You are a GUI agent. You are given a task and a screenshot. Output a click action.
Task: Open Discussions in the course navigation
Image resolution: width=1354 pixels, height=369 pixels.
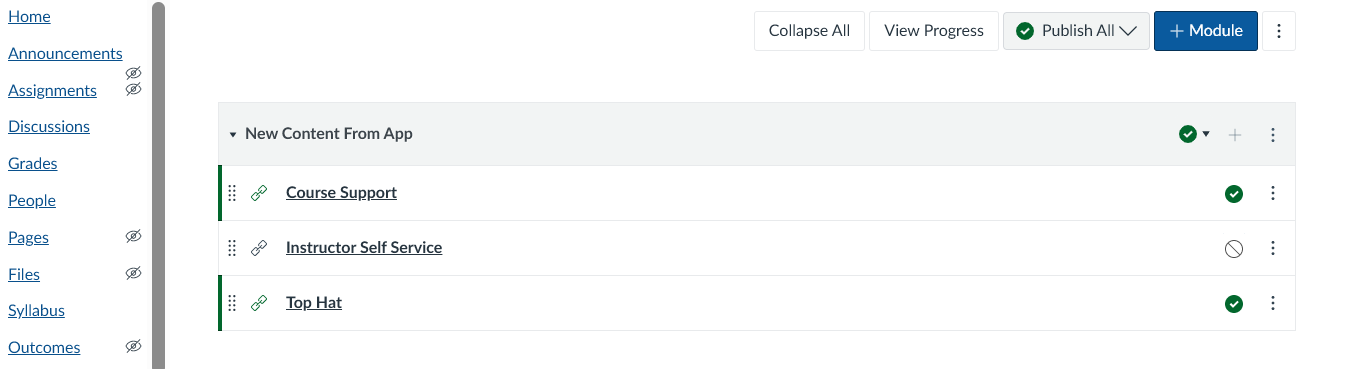49,126
